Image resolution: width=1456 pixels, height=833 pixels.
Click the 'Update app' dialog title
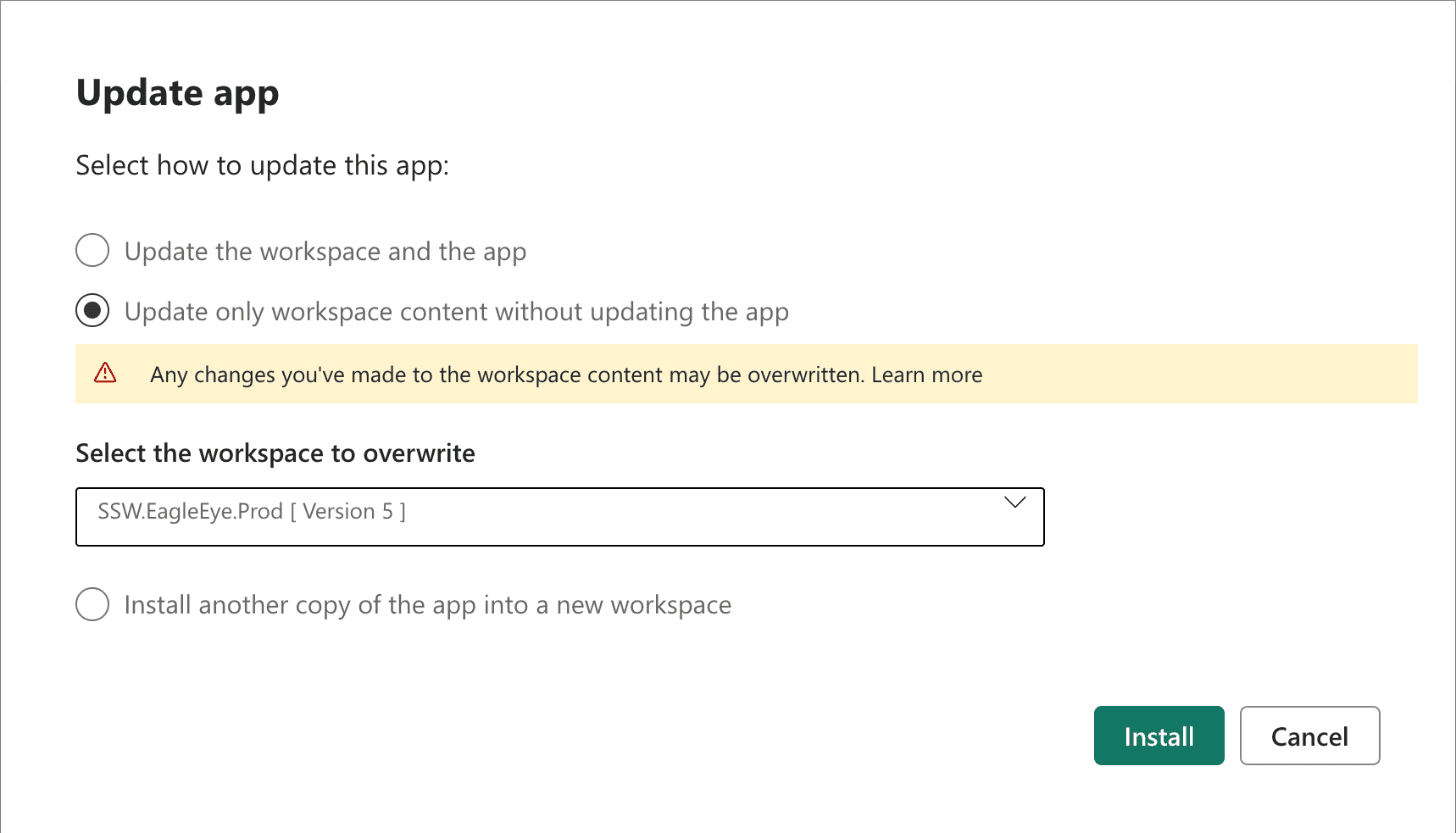177,94
